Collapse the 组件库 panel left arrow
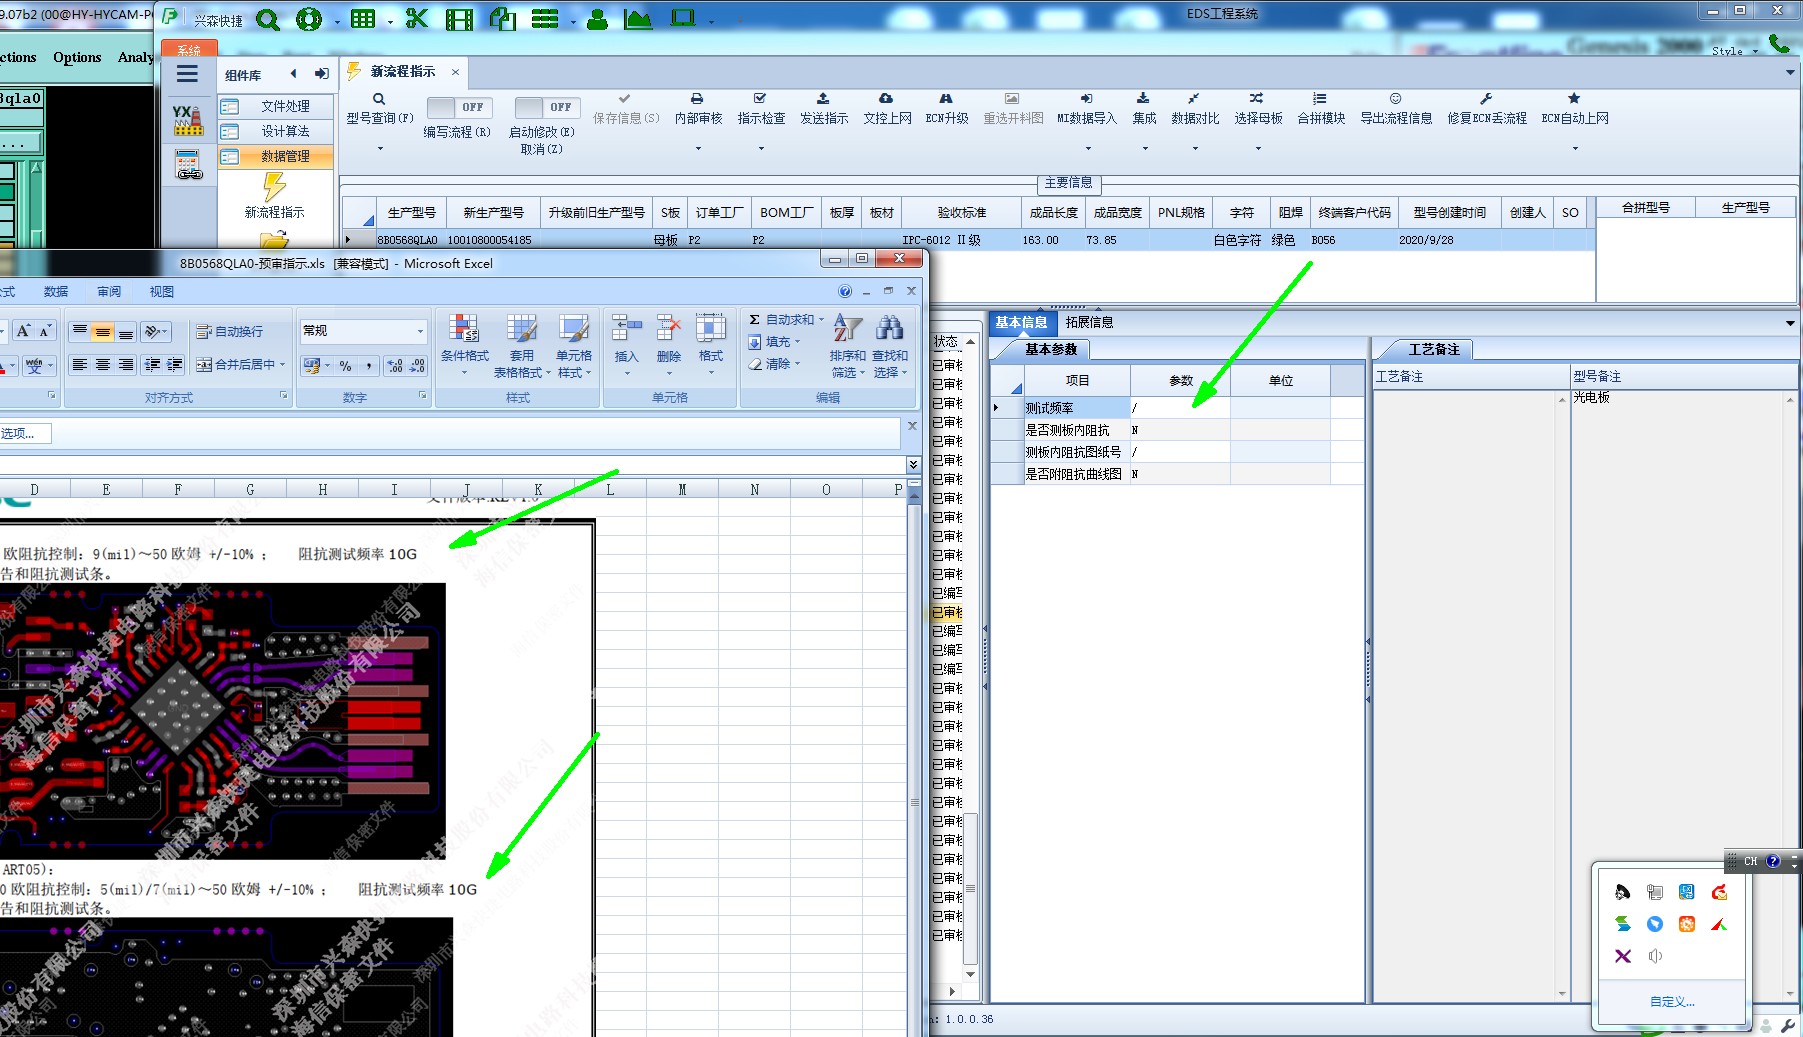Image resolution: width=1803 pixels, height=1037 pixels. tap(293, 74)
